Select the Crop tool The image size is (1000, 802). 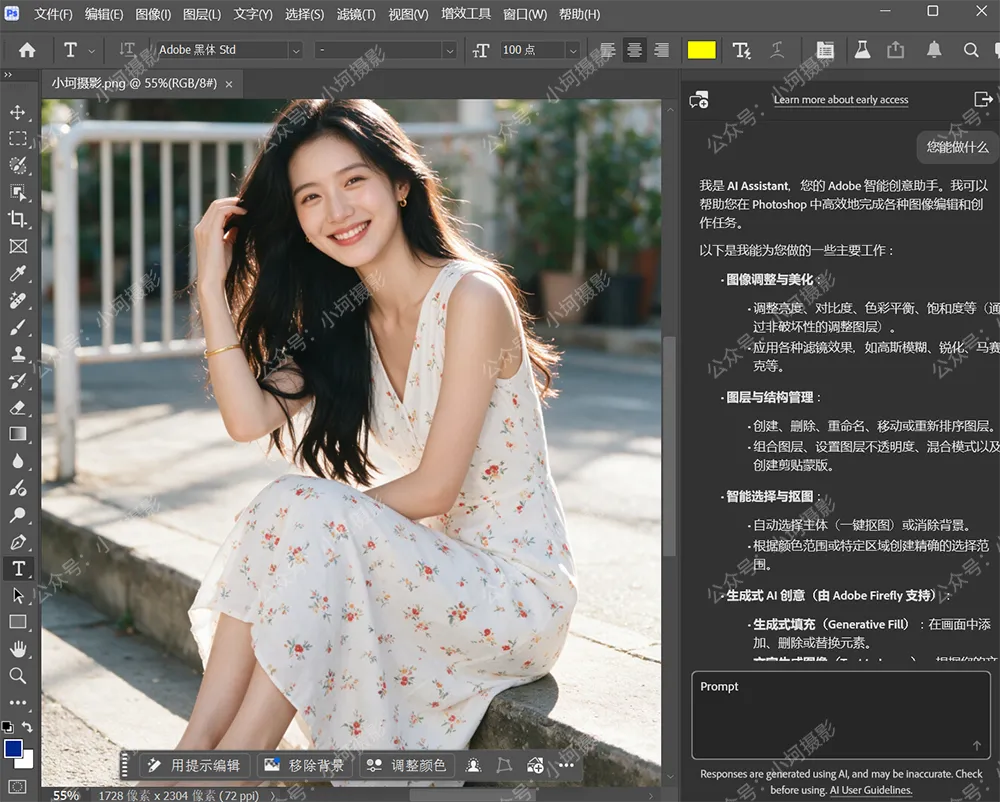click(x=18, y=219)
